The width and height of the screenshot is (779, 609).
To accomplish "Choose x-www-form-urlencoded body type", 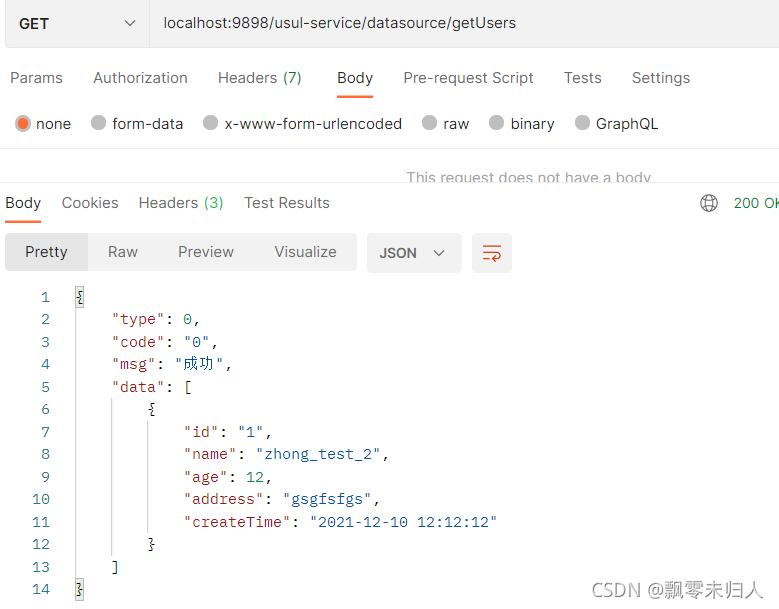I will click(211, 123).
